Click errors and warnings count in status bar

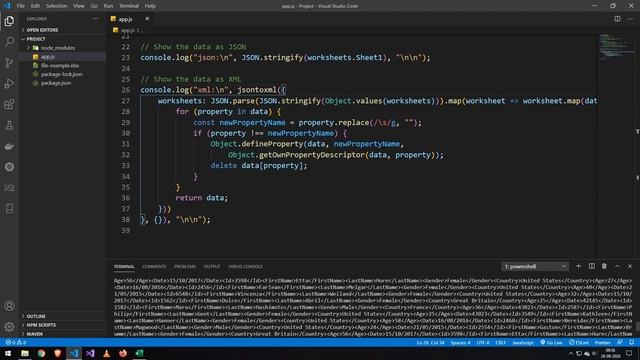(16, 342)
